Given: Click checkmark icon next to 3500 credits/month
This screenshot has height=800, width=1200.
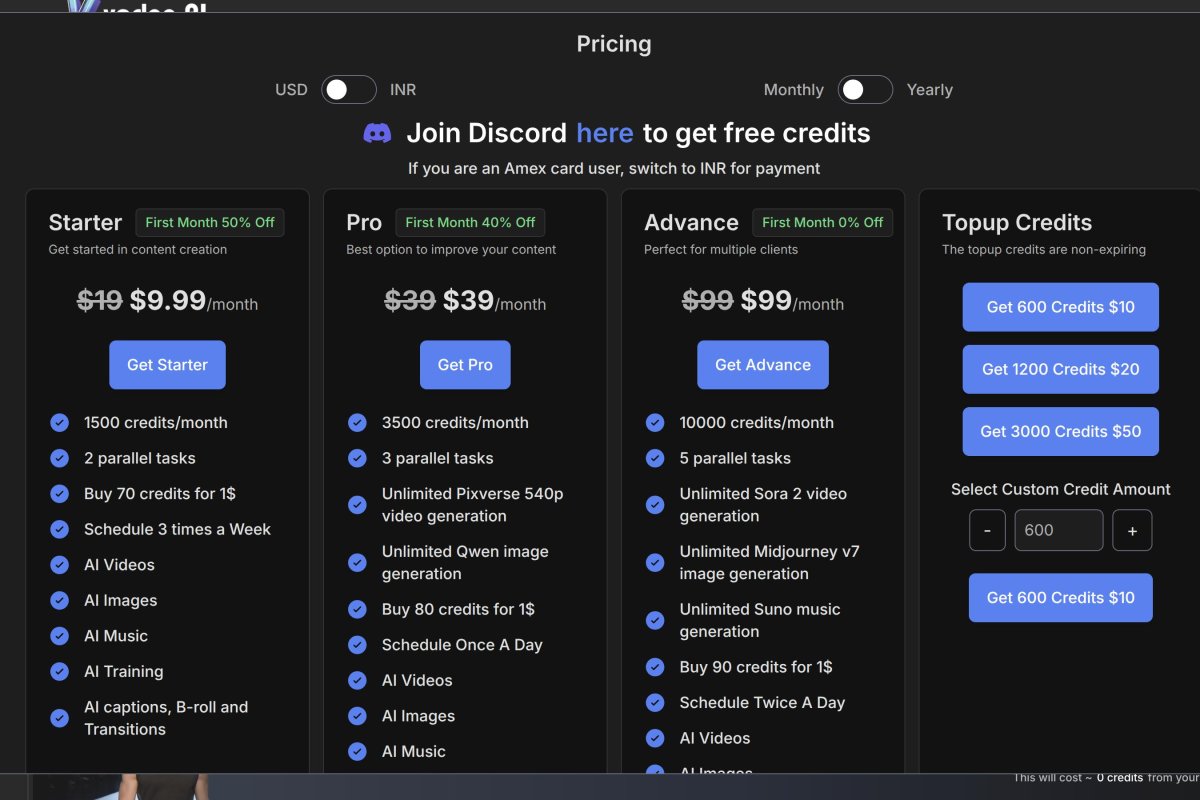Looking at the screenshot, I should pyautogui.click(x=357, y=422).
